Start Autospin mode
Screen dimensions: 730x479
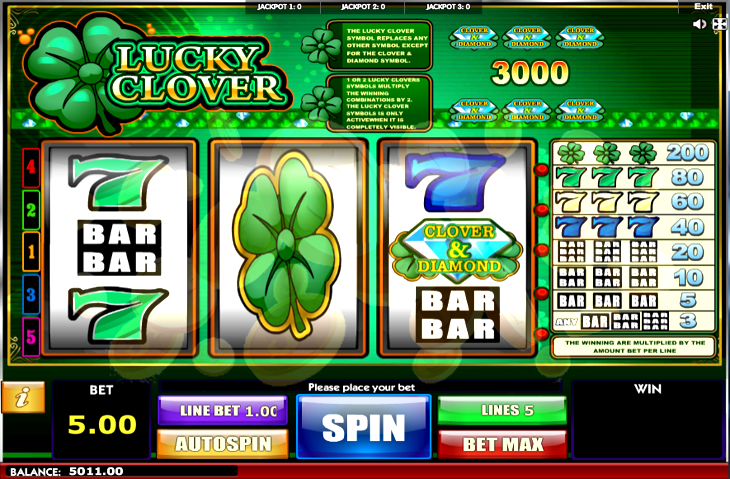pos(223,444)
